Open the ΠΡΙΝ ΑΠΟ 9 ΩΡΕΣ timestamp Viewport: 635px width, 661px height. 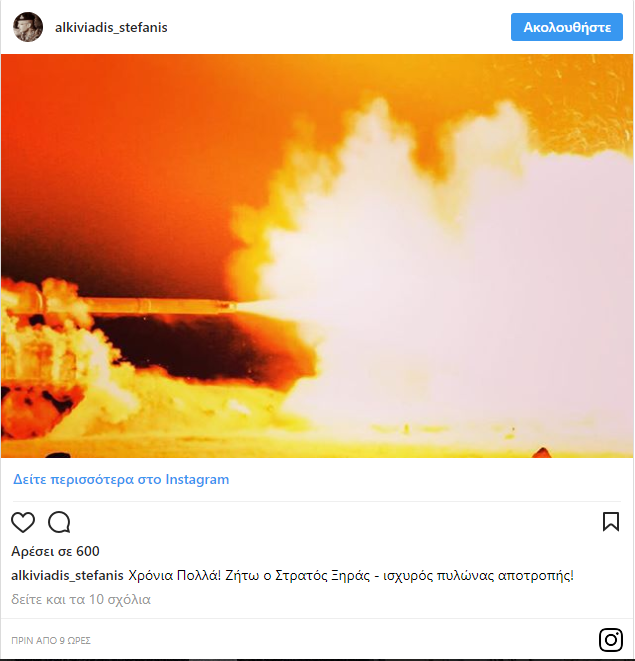51,640
